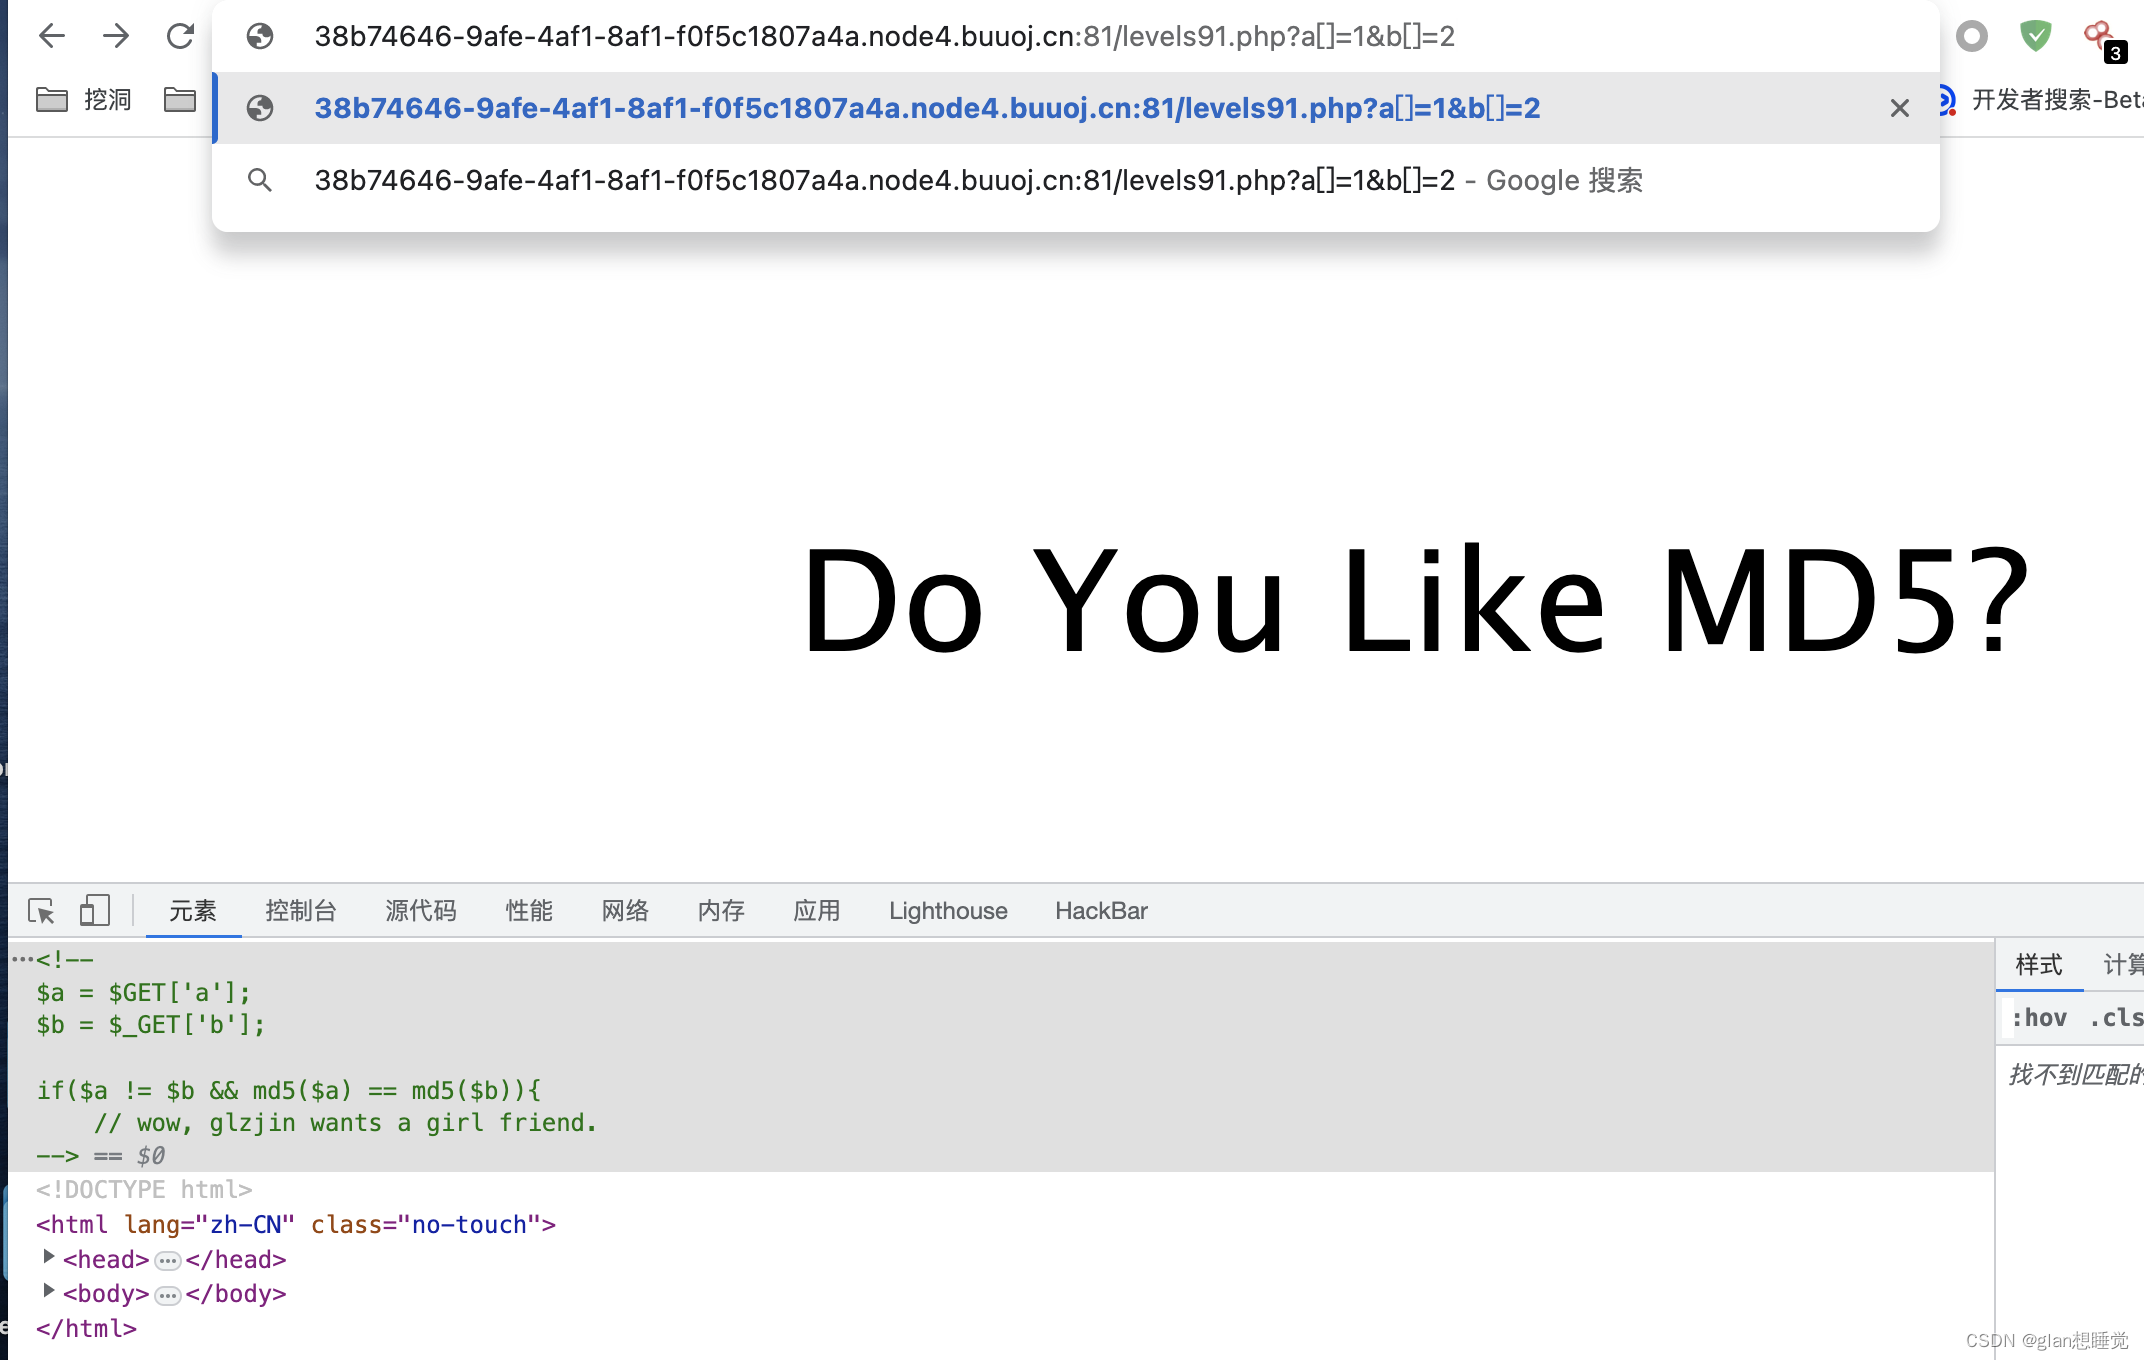Image resolution: width=2144 pixels, height=1360 pixels.
Task: Reload the current page
Action: (181, 36)
